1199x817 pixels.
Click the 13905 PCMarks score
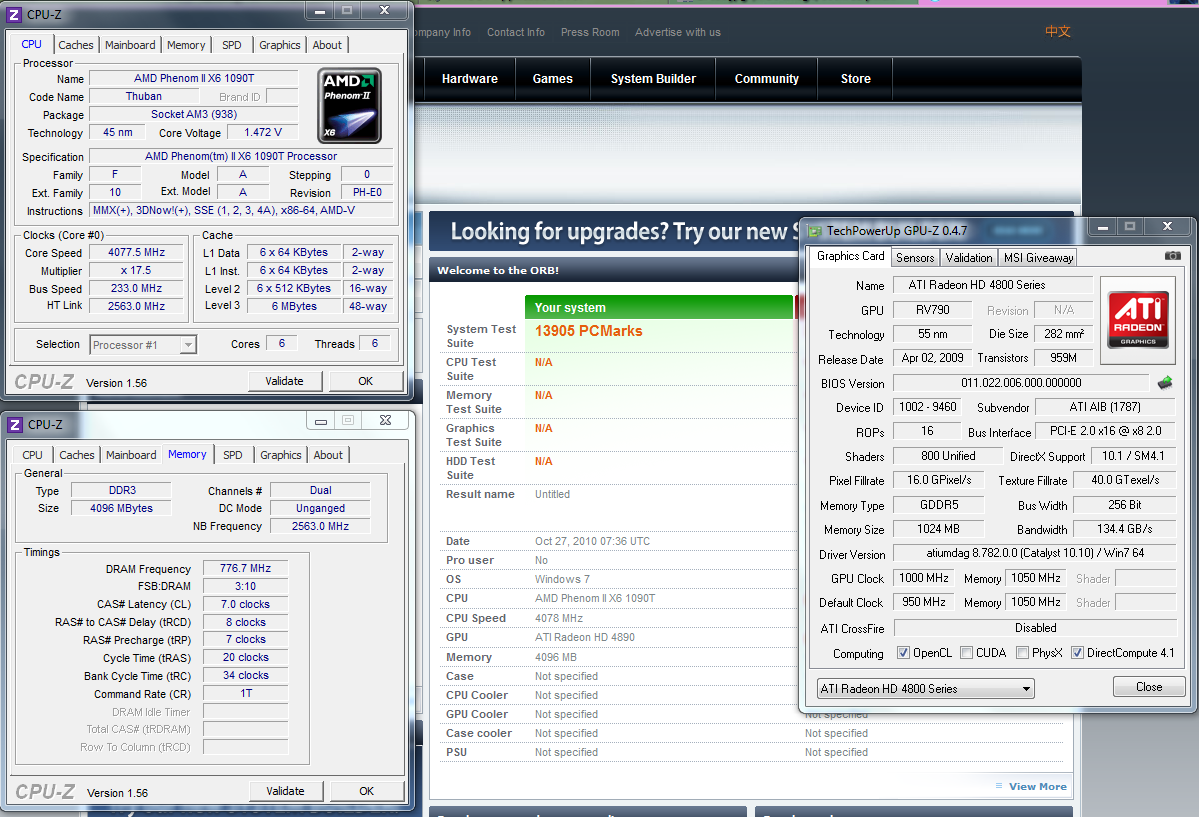pos(588,331)
